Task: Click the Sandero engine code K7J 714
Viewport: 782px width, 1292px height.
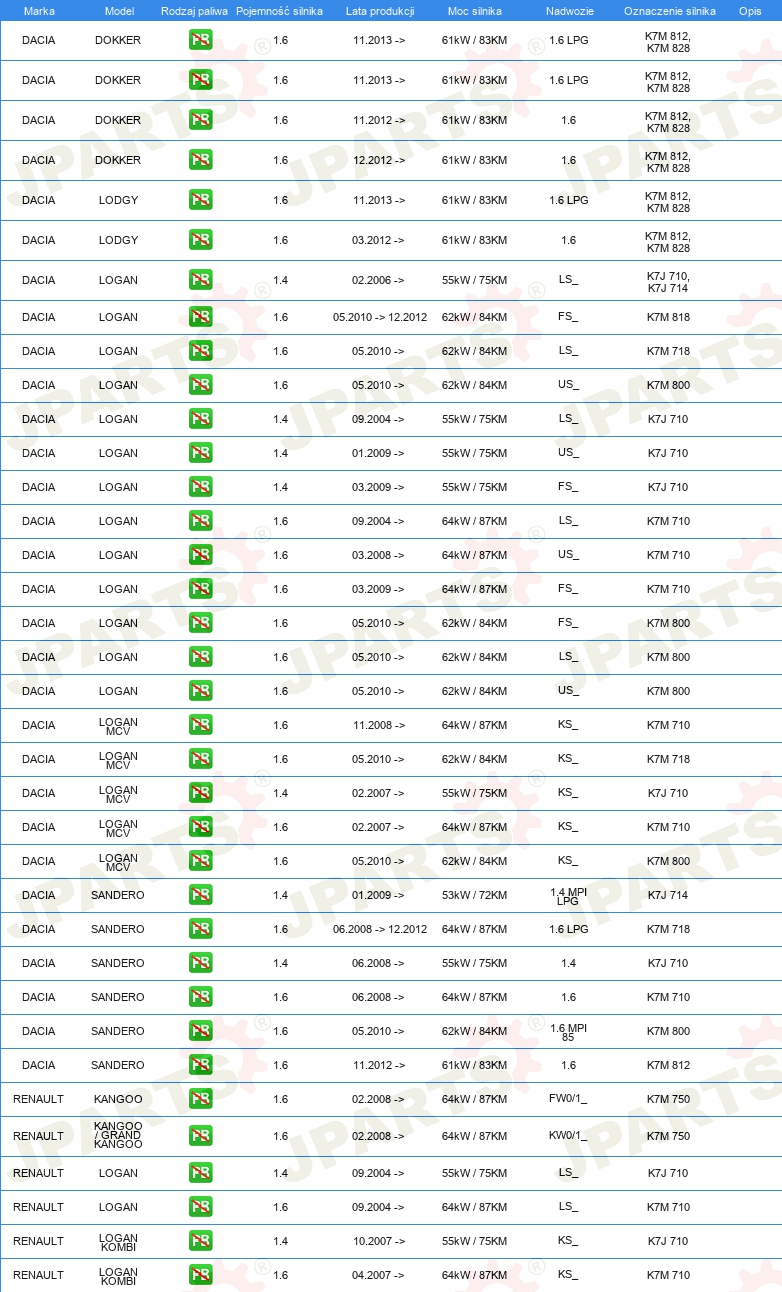Action: coord(668,895)
